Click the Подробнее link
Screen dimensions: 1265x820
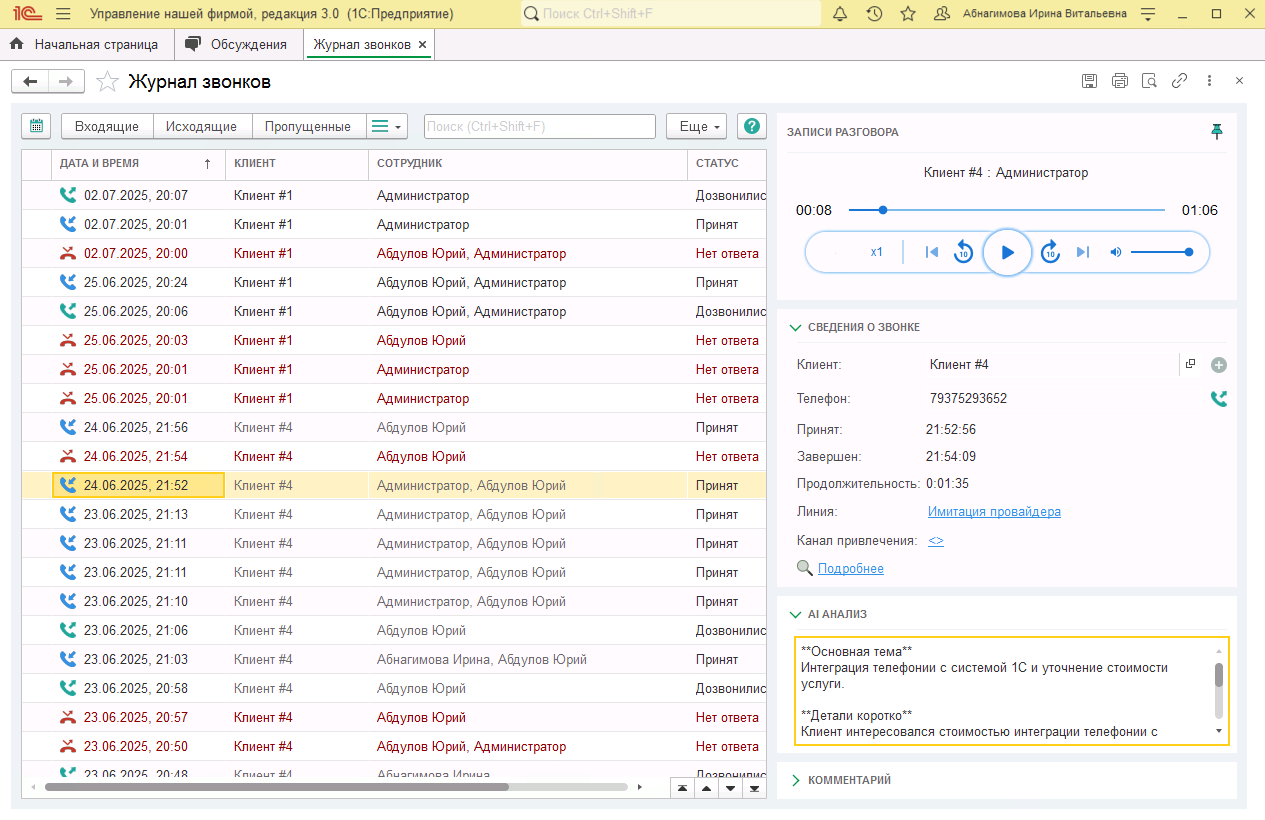[x=850, y=569]
